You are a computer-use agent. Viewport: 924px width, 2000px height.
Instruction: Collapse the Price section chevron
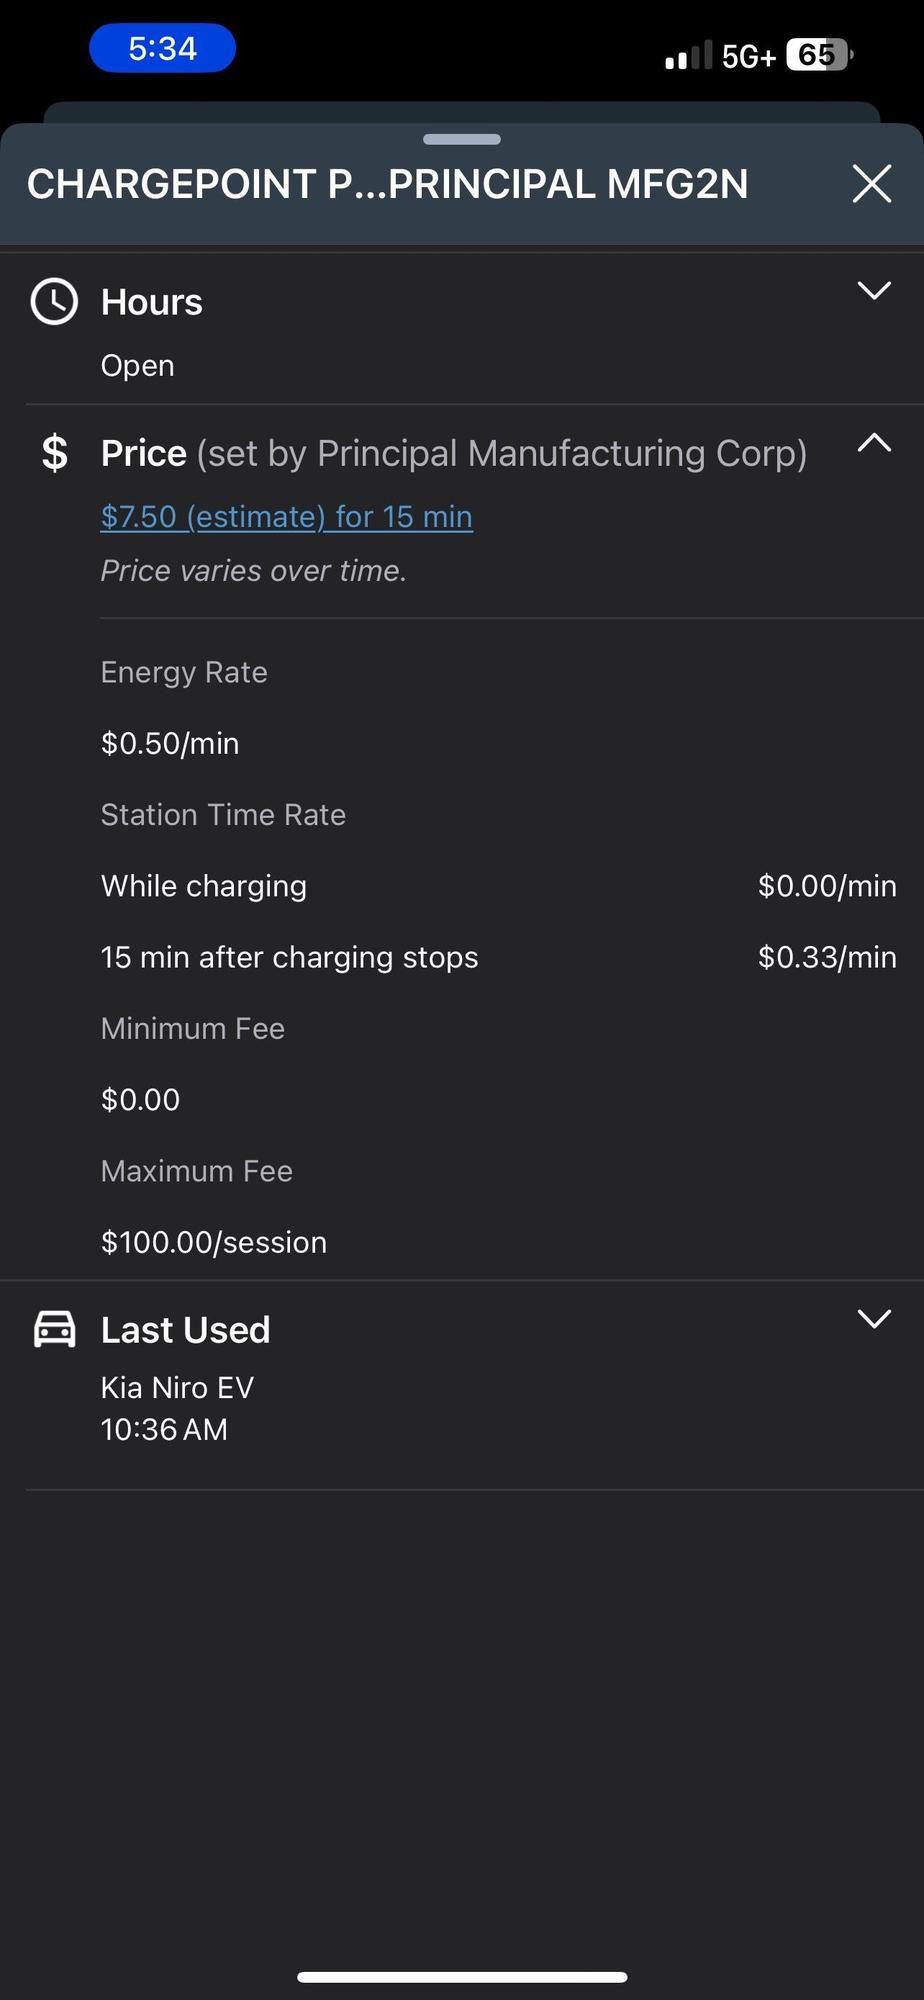[x=874, y=442]
